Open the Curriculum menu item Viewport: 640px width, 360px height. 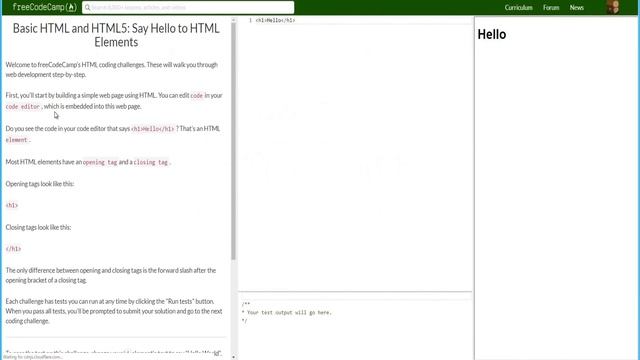[518, 7]
